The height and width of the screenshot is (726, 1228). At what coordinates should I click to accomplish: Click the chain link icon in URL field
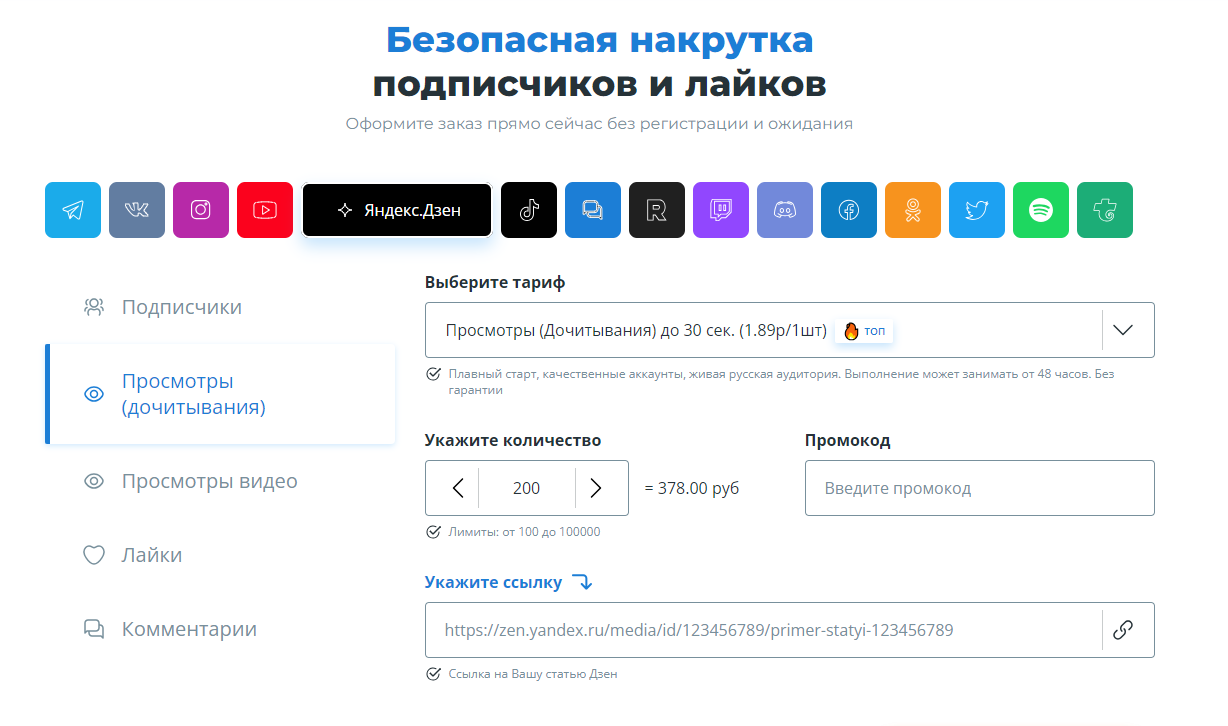tap(1123, 630)
